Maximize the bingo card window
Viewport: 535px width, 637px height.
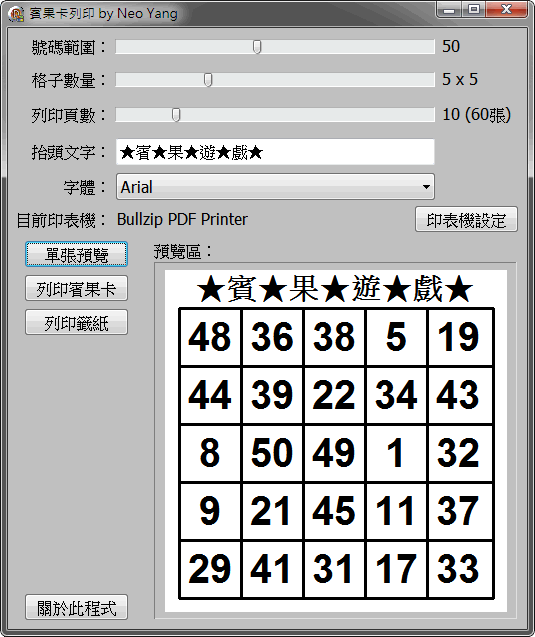point(474,10)
